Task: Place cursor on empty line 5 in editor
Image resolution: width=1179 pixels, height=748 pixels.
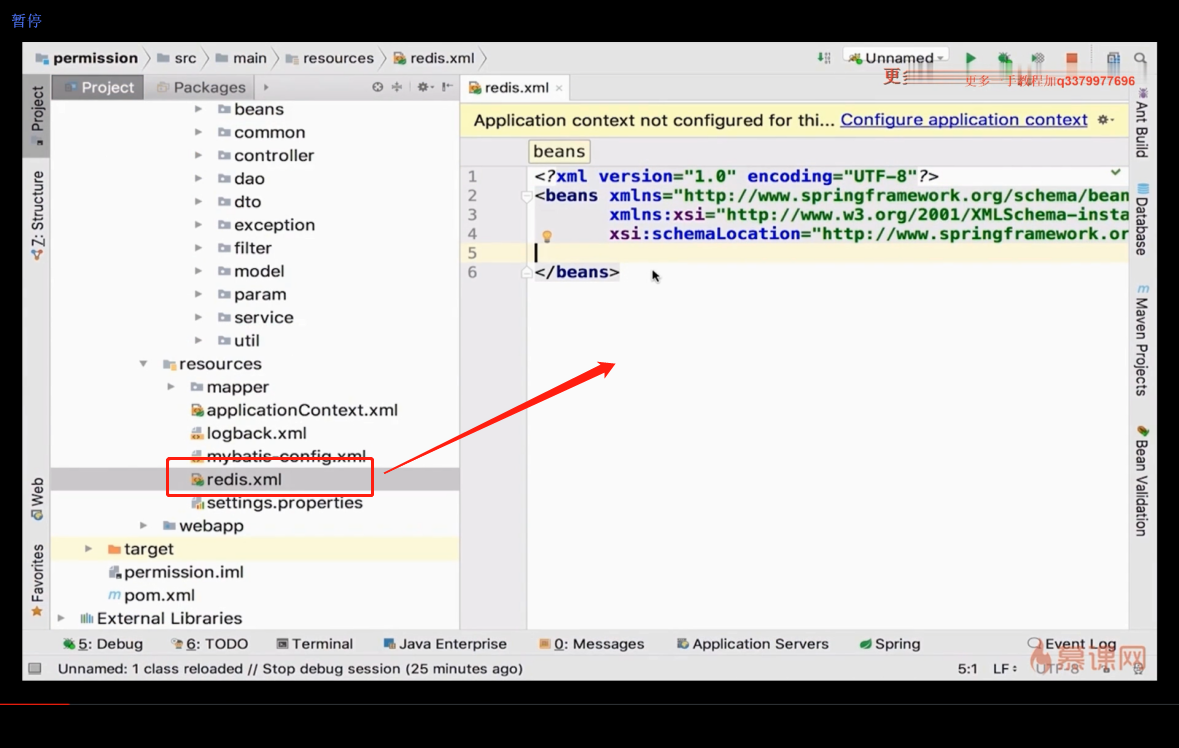Action: [x=827, y=253]
